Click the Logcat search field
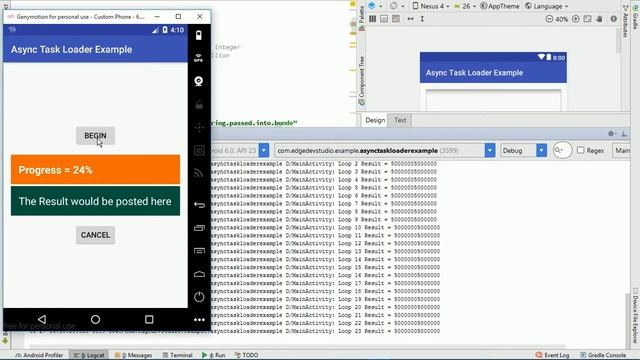The width and height of the screenshot is (640, 360). tap(562, 150)
